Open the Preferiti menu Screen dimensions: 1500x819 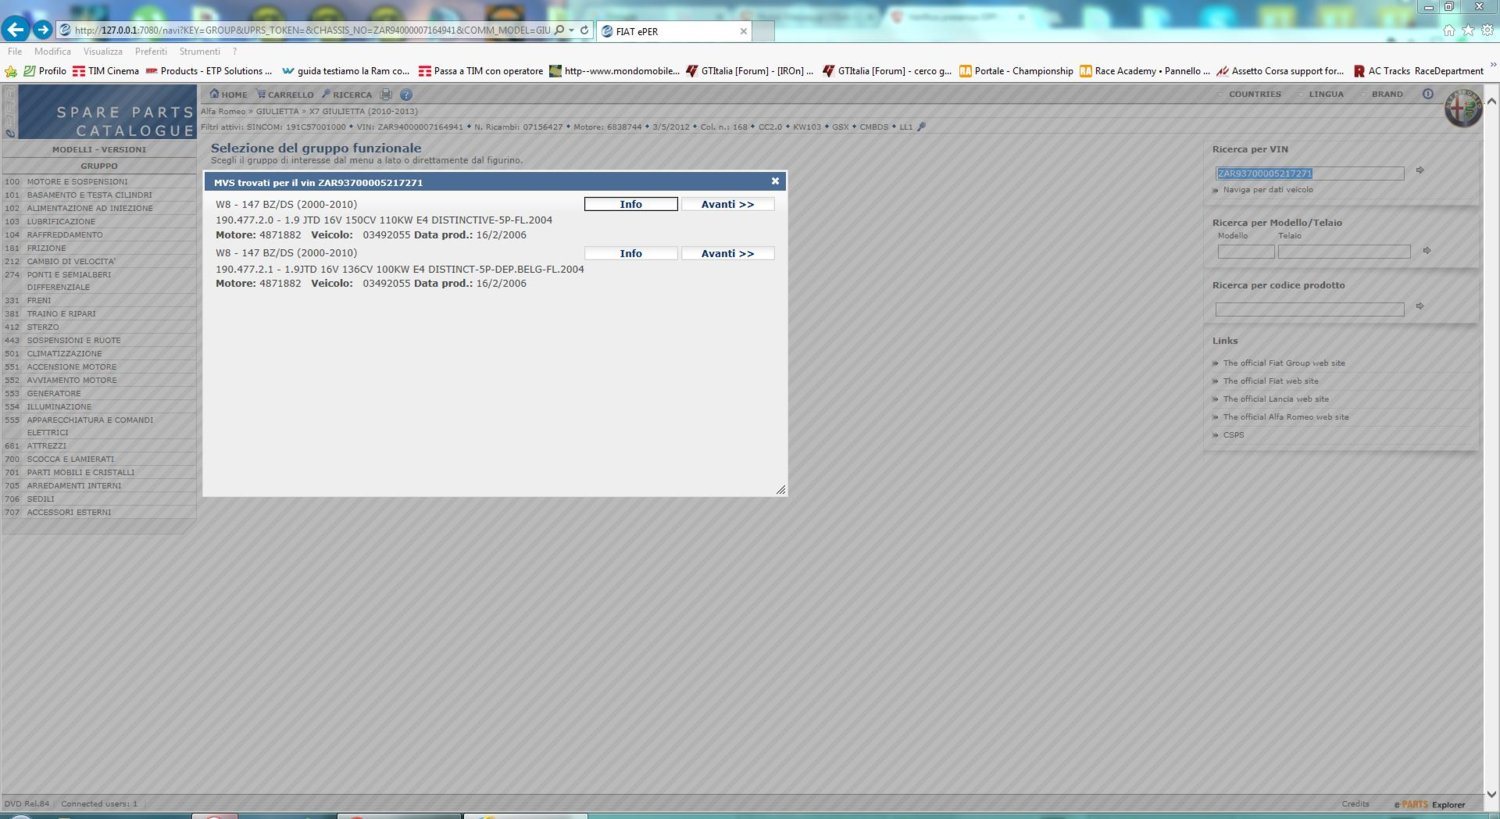(x=151, y=52)
